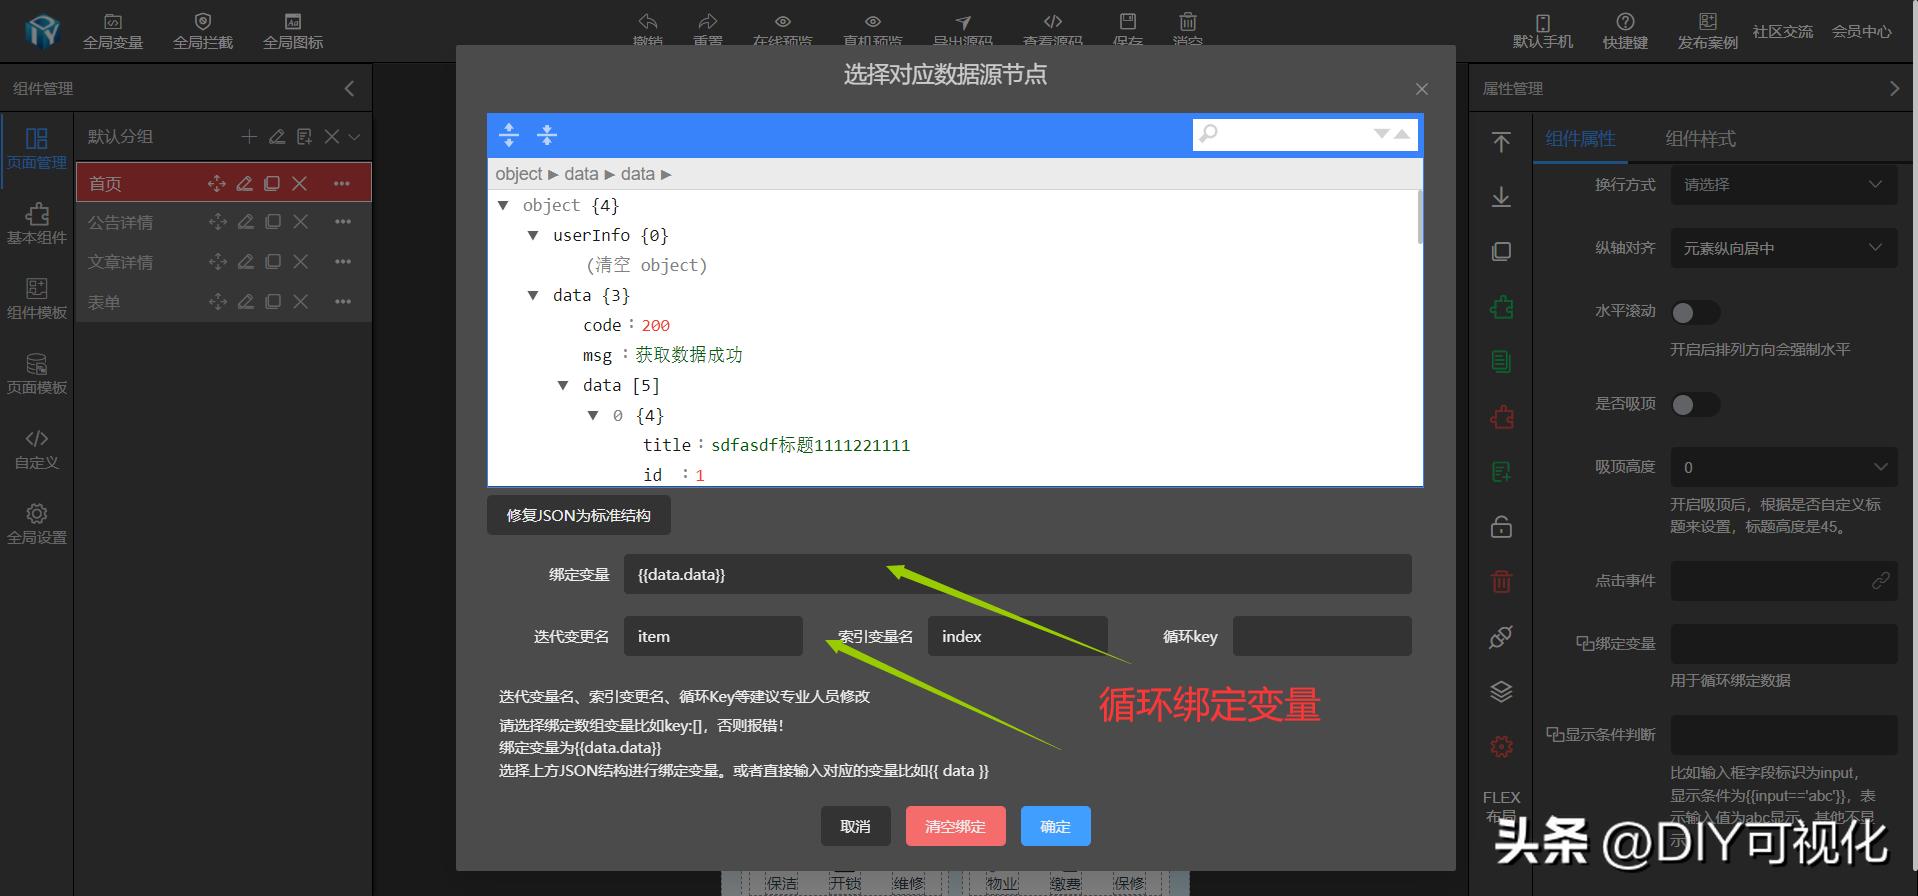Collapse the 属性管理 panel

[x=1894, y=88]
